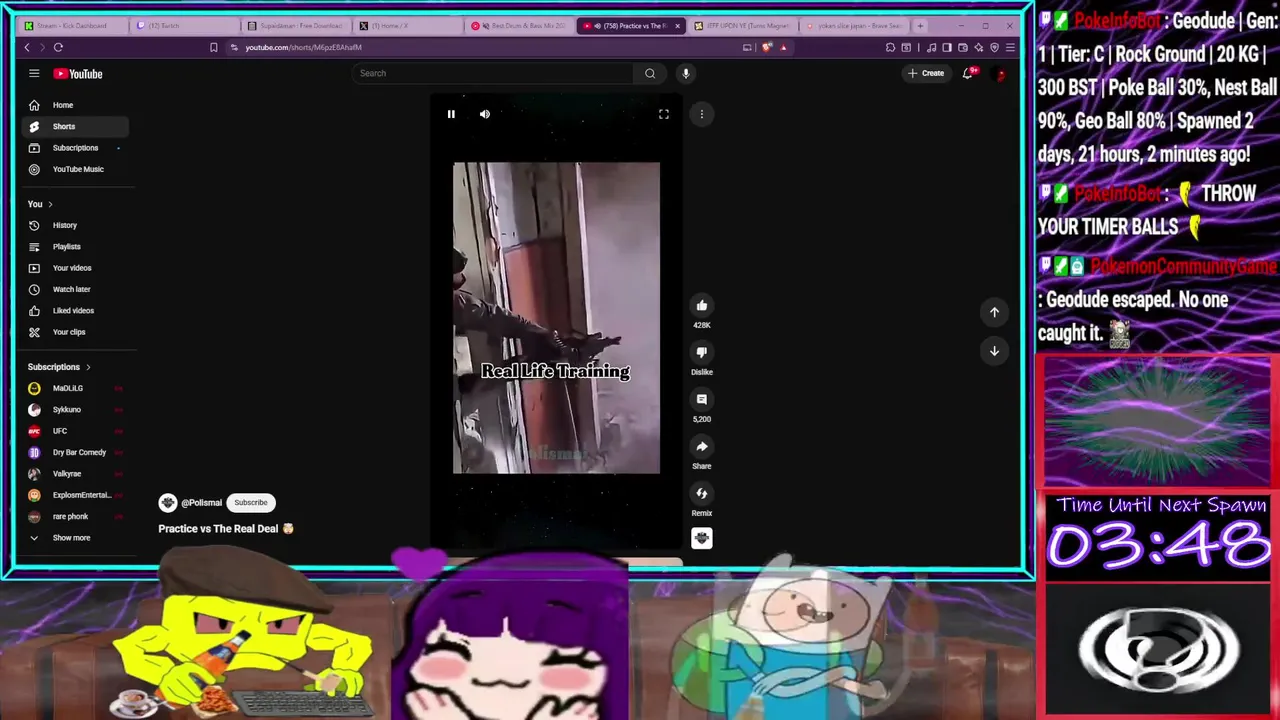1280x720 pixels.
Task: Open MaDLiLG subscription channel
Action: [75, 388]
